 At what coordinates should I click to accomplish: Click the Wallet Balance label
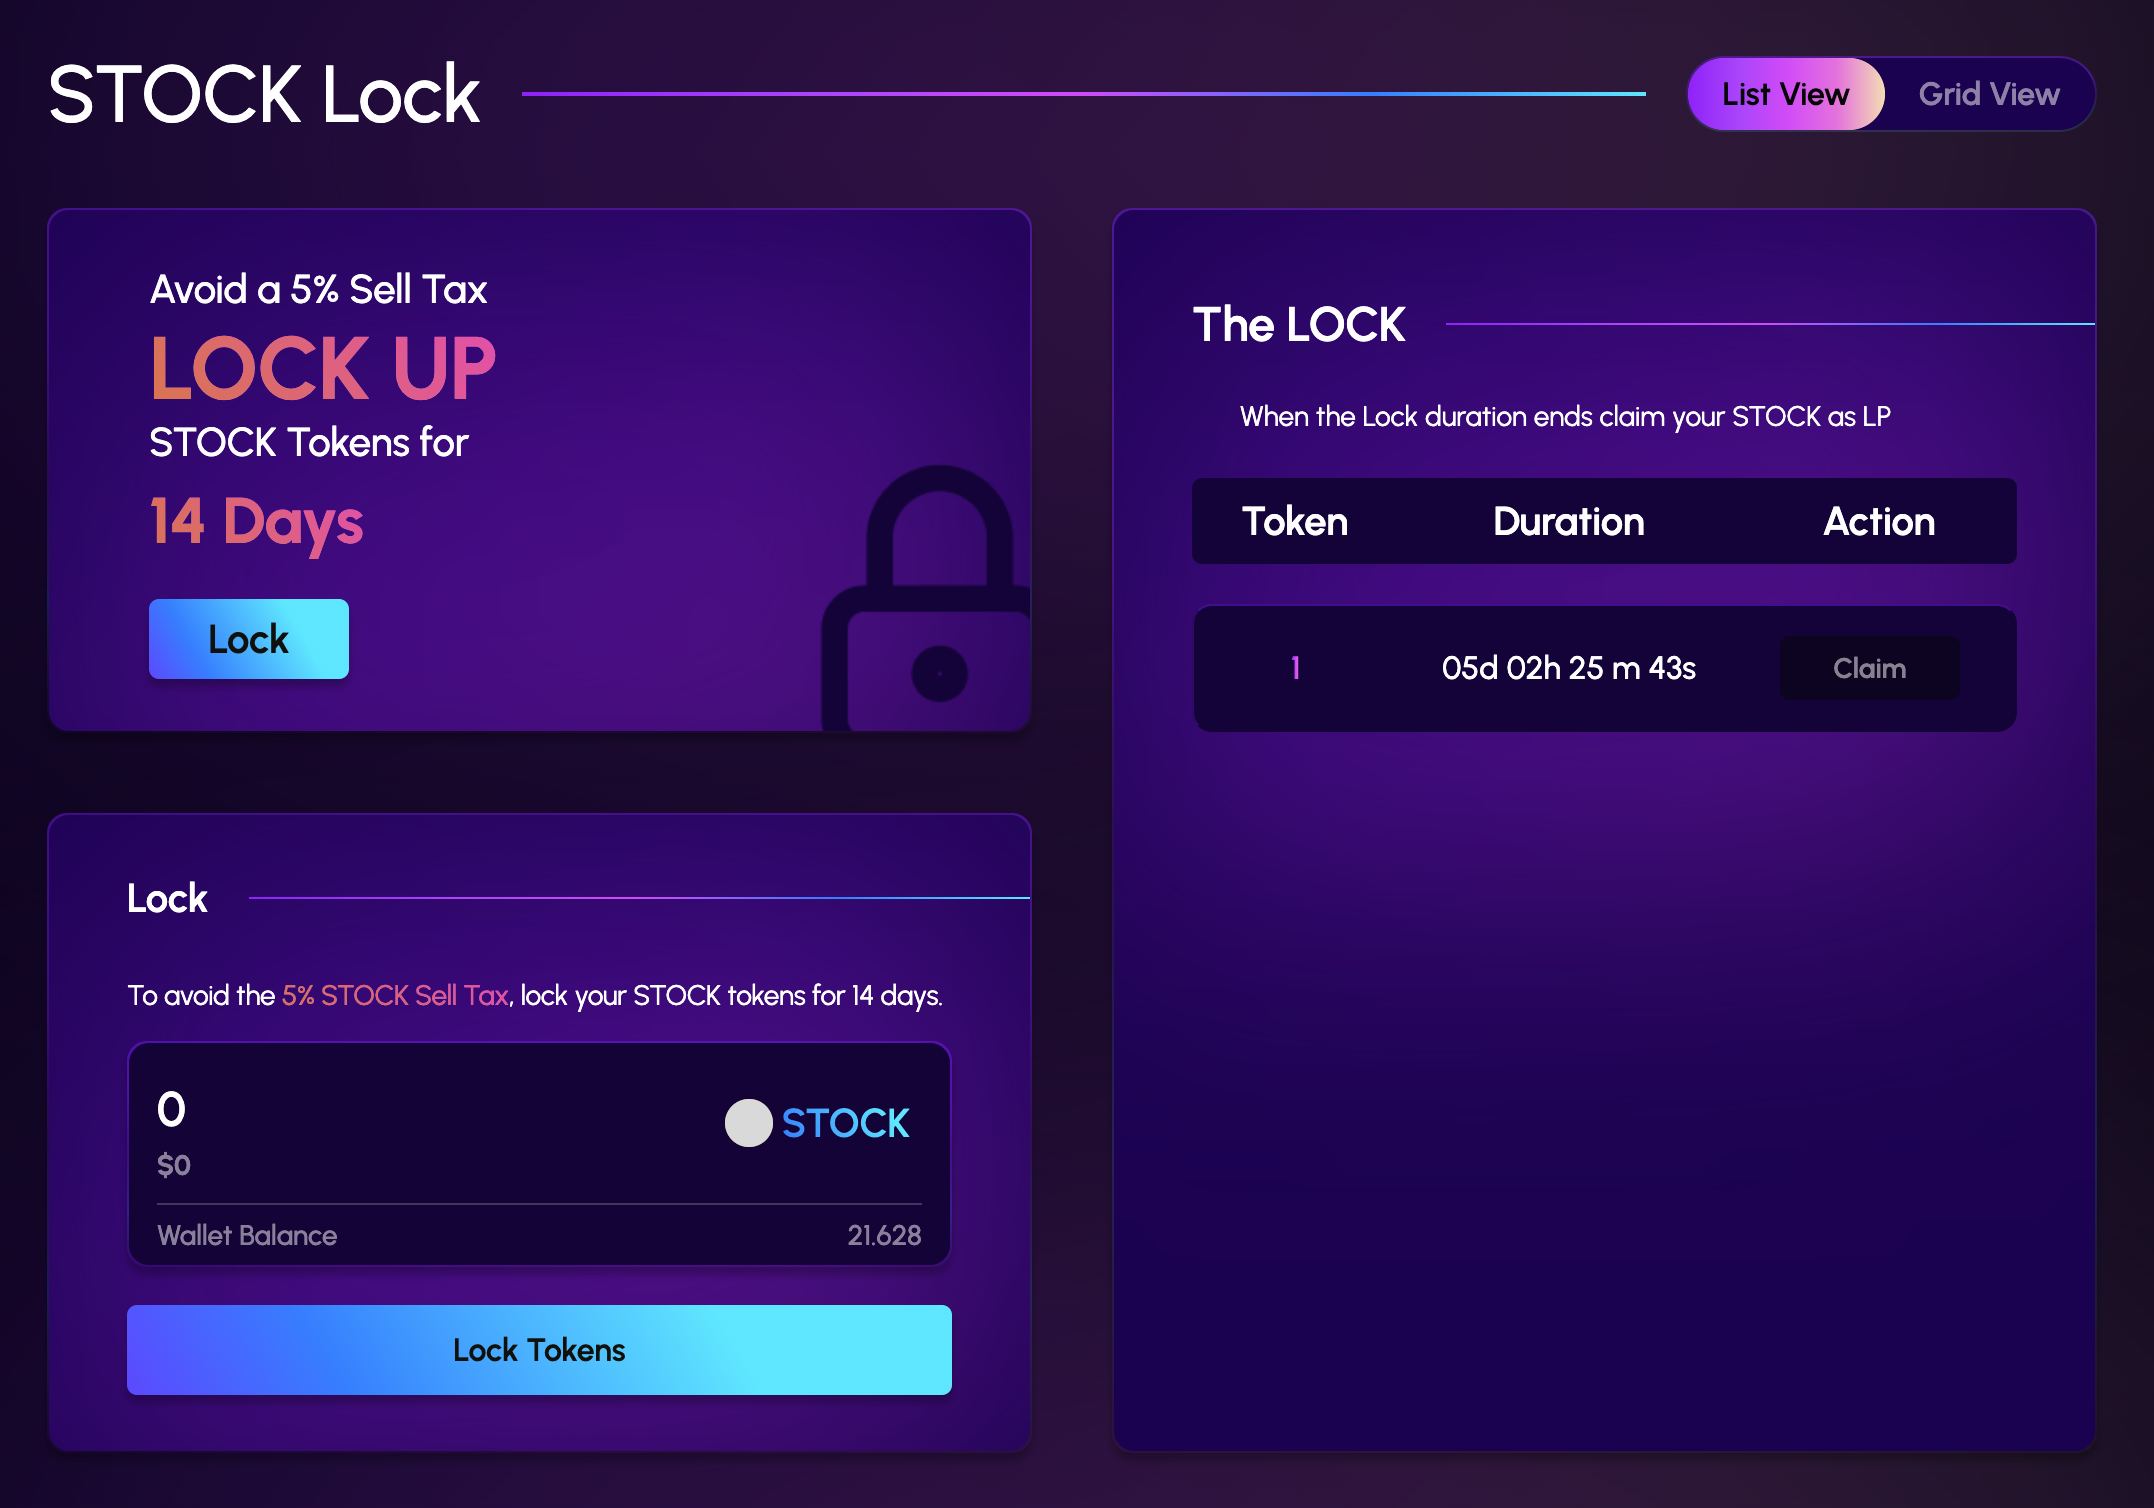(x=247, y=1235)
